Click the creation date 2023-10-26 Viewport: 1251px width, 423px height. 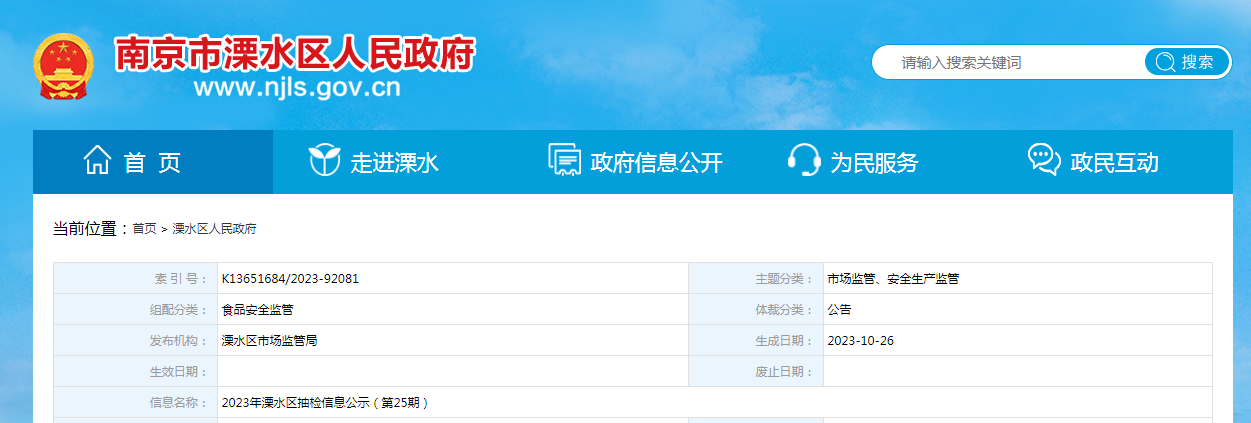pyautogui.click(x=860, y=341)
